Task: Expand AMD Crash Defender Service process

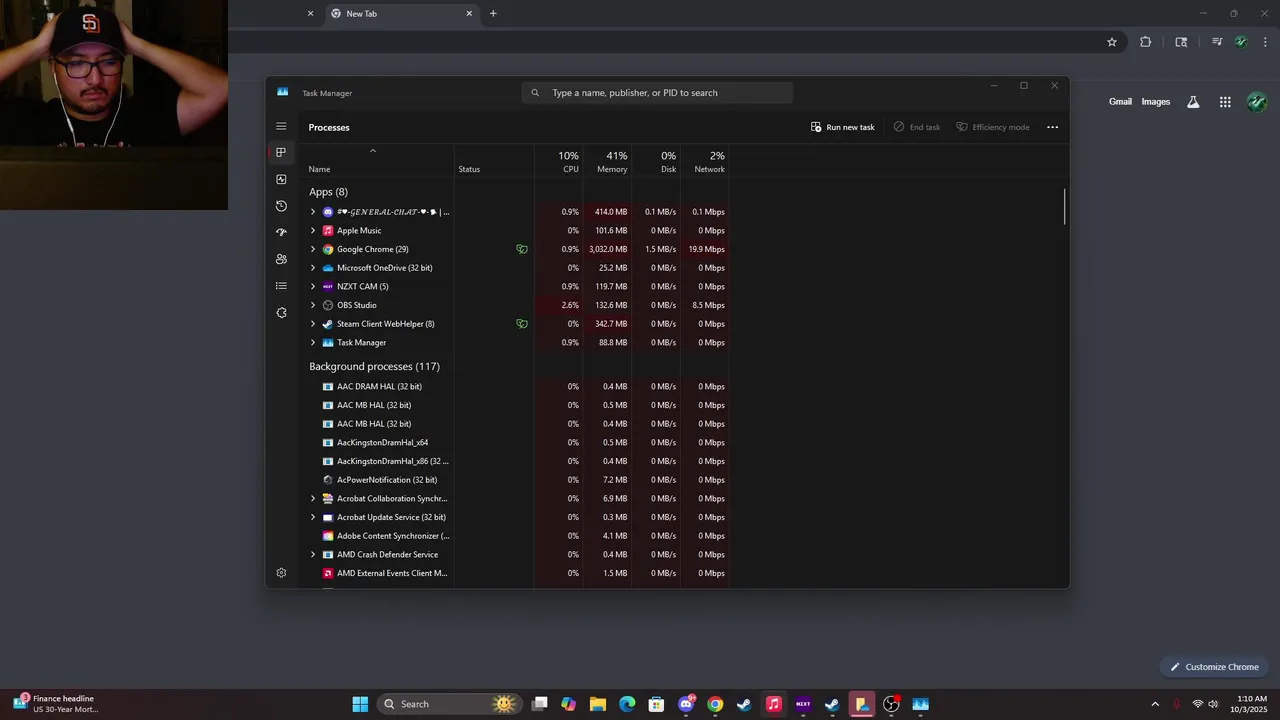Action: pyautogui.click(x=313, y=555)
